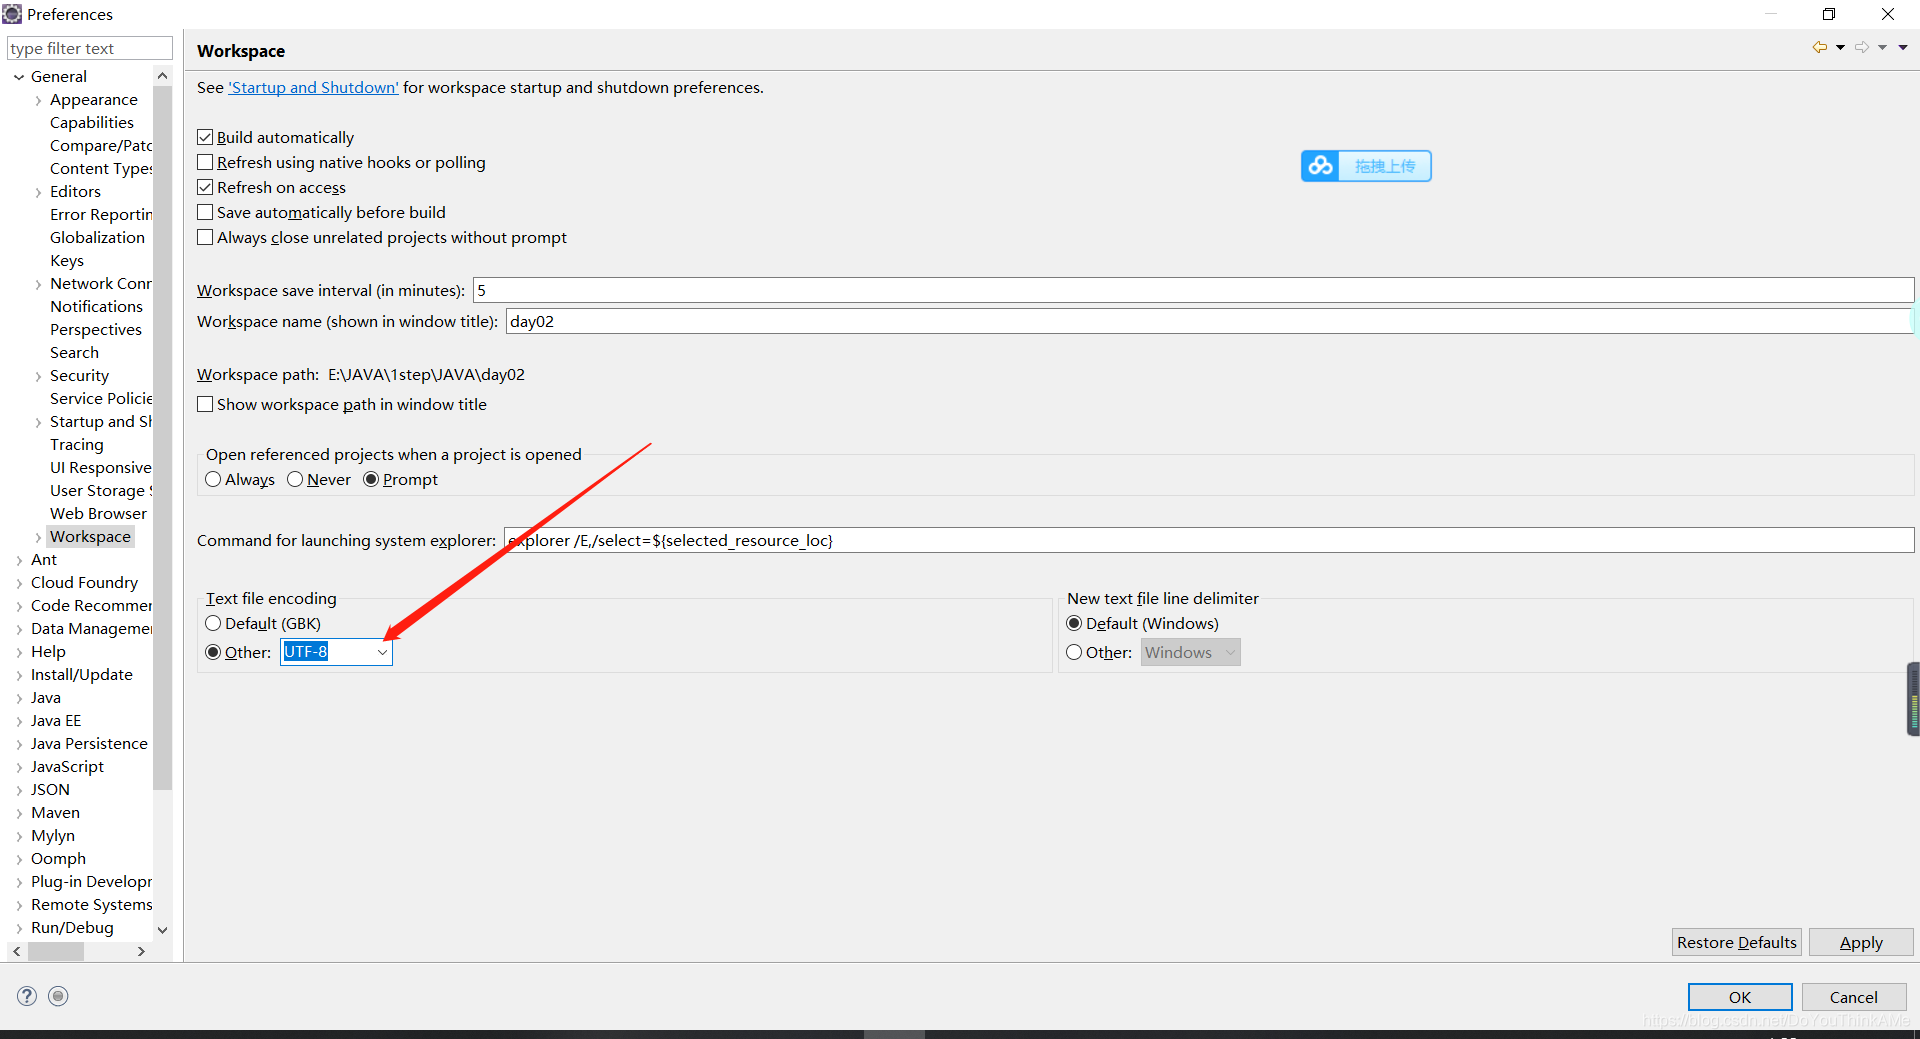Enable Always close unrelated projects without prompt
The image size is (1920, 1039).
[x=205, y=237]
